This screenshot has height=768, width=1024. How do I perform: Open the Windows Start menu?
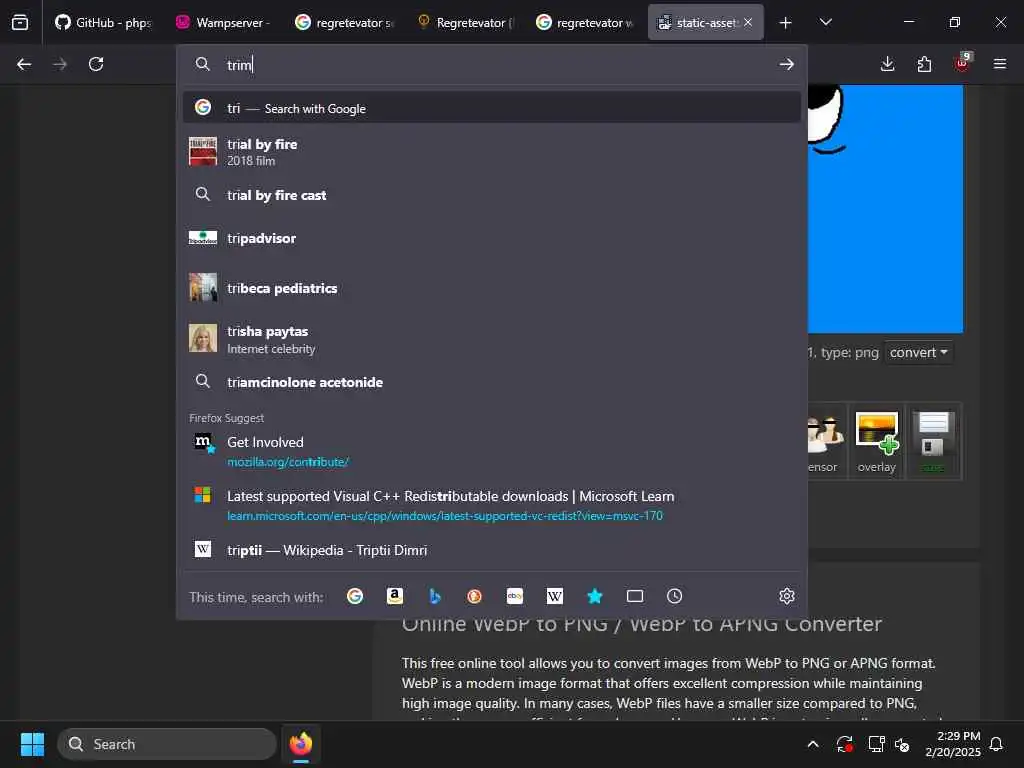(32, 744)
